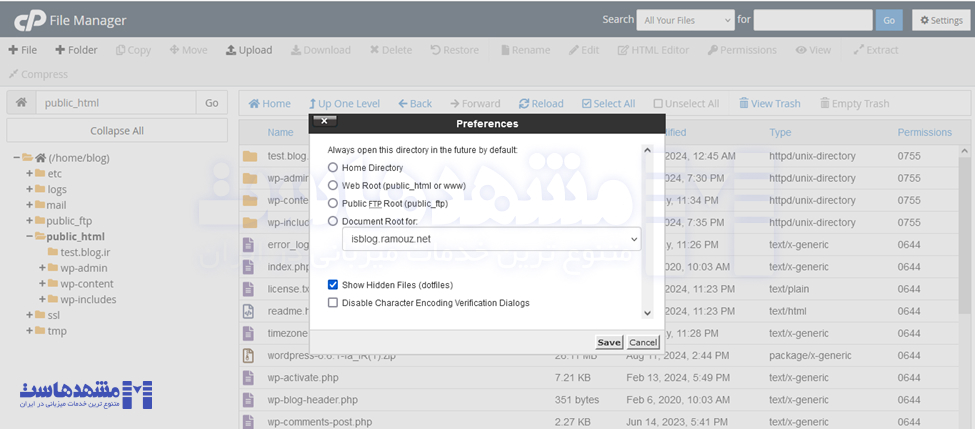Click Up One Level
This screenshot has height=429, width=975.
[x=344, y=104]
